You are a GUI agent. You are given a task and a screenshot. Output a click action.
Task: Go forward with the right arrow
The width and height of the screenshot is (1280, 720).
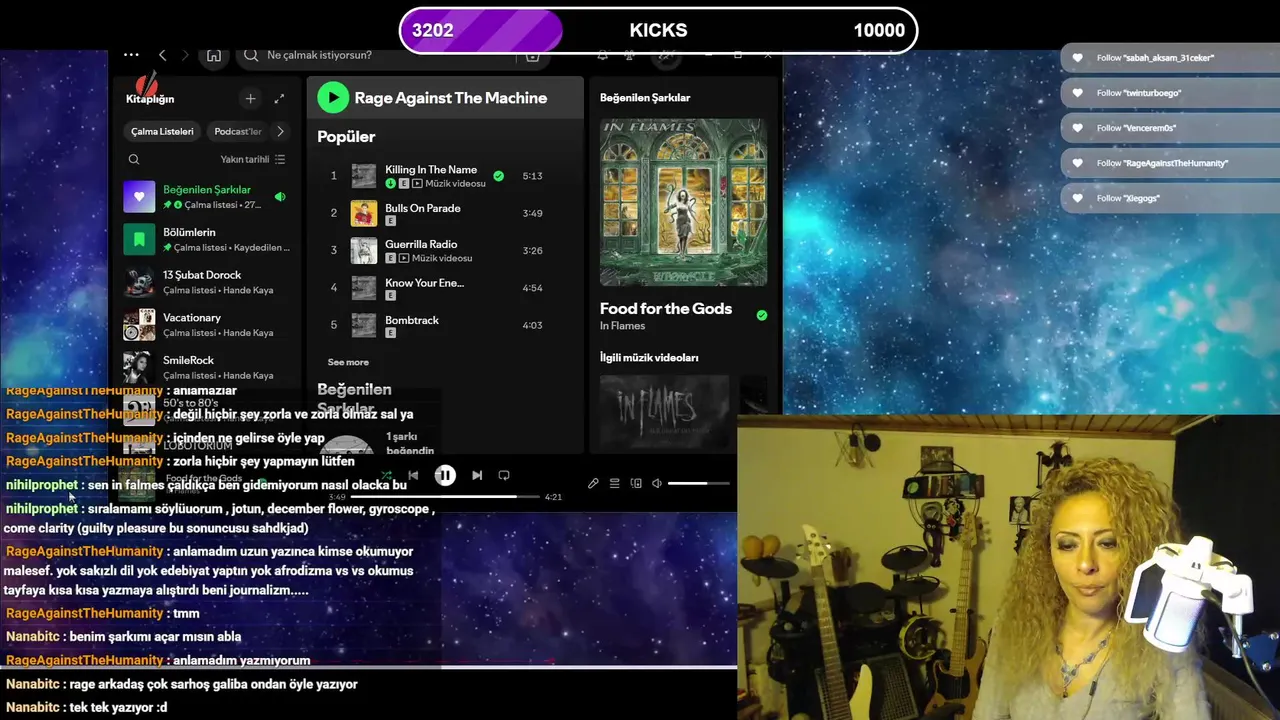(x=185, y=56)
